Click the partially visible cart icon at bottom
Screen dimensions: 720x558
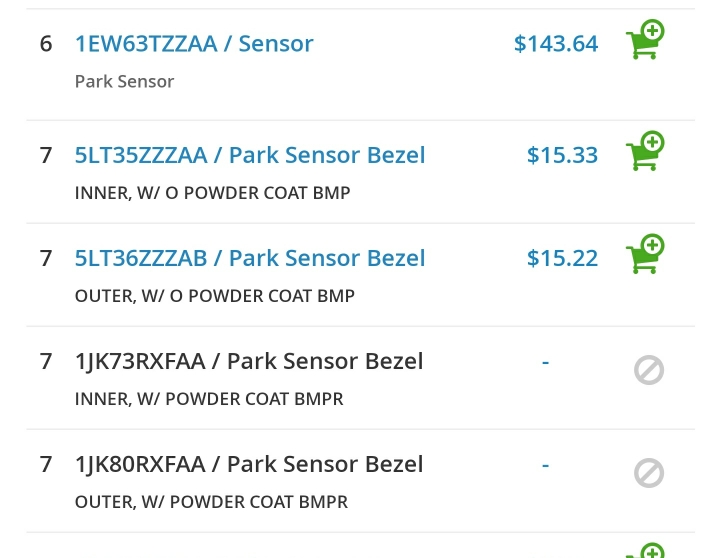tap(646, 551)
